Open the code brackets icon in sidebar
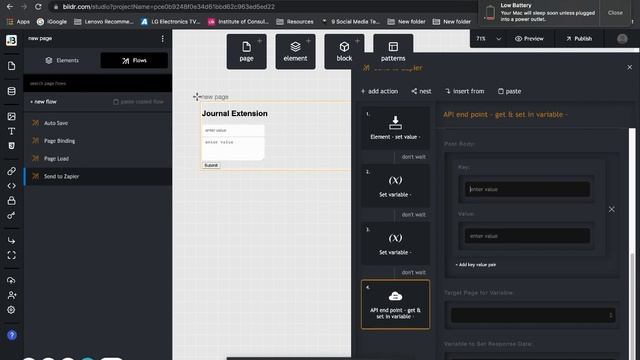 tap(11, 186)
